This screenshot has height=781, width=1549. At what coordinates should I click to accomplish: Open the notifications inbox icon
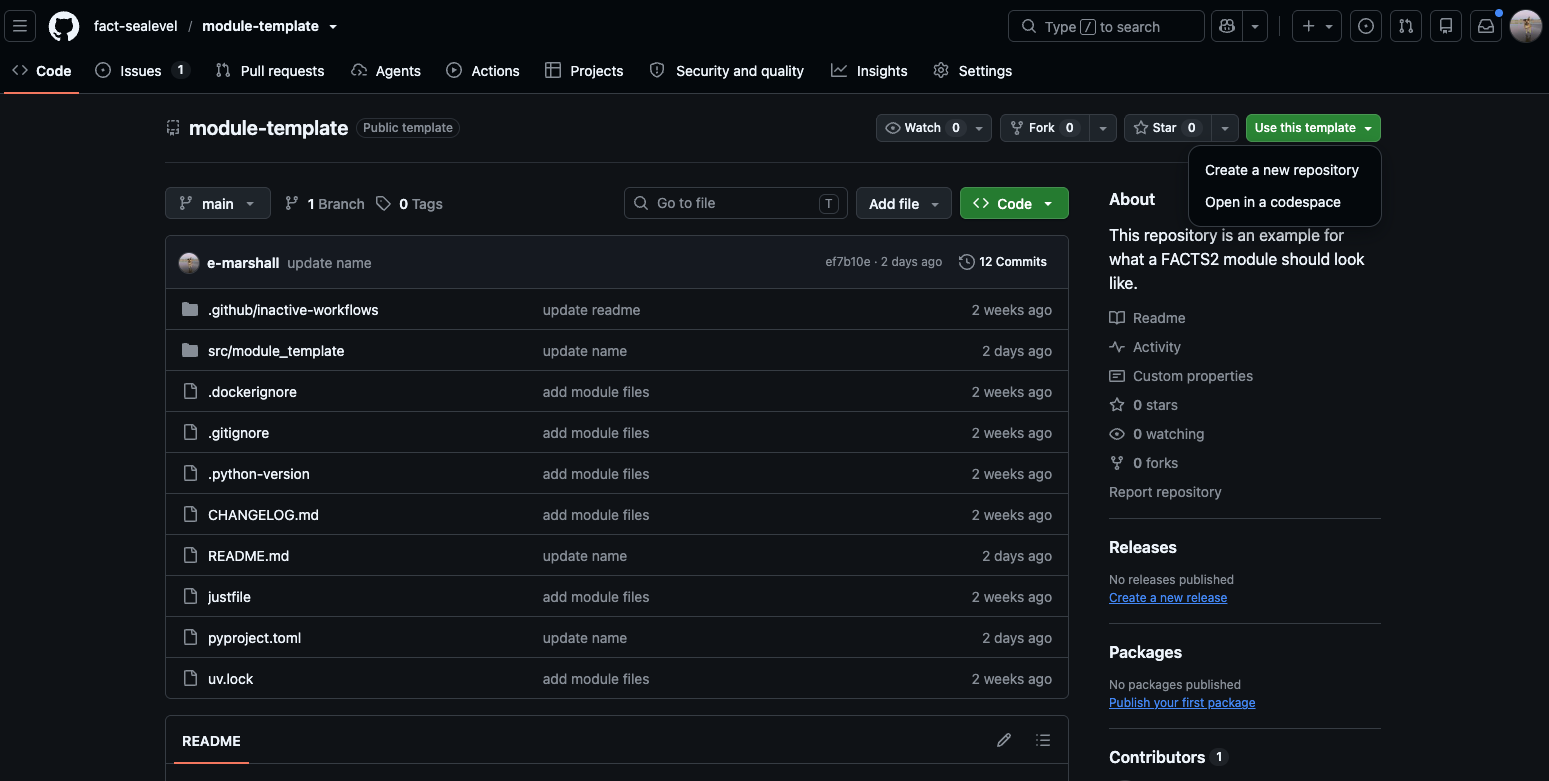(1486, 26)
